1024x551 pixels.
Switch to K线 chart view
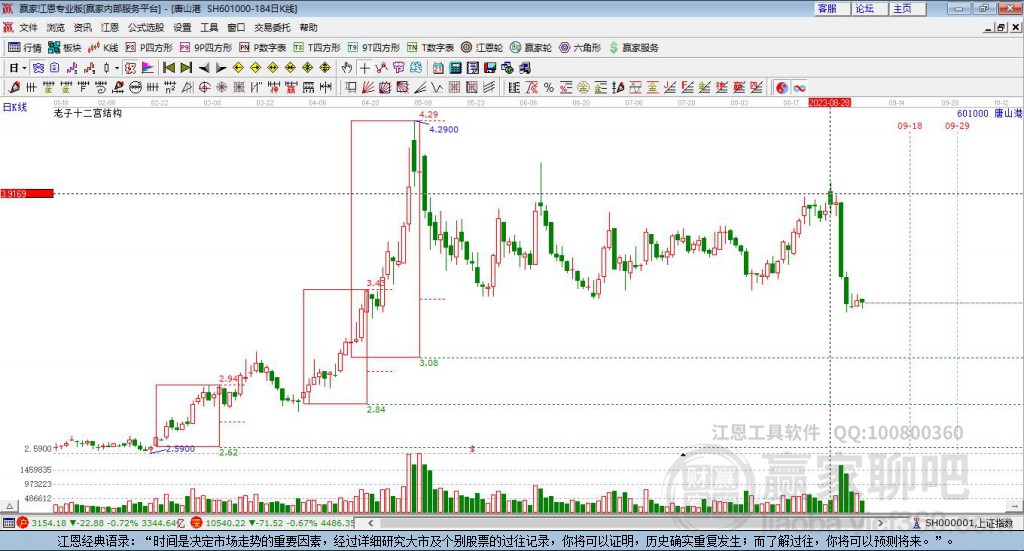pos(103,48)
